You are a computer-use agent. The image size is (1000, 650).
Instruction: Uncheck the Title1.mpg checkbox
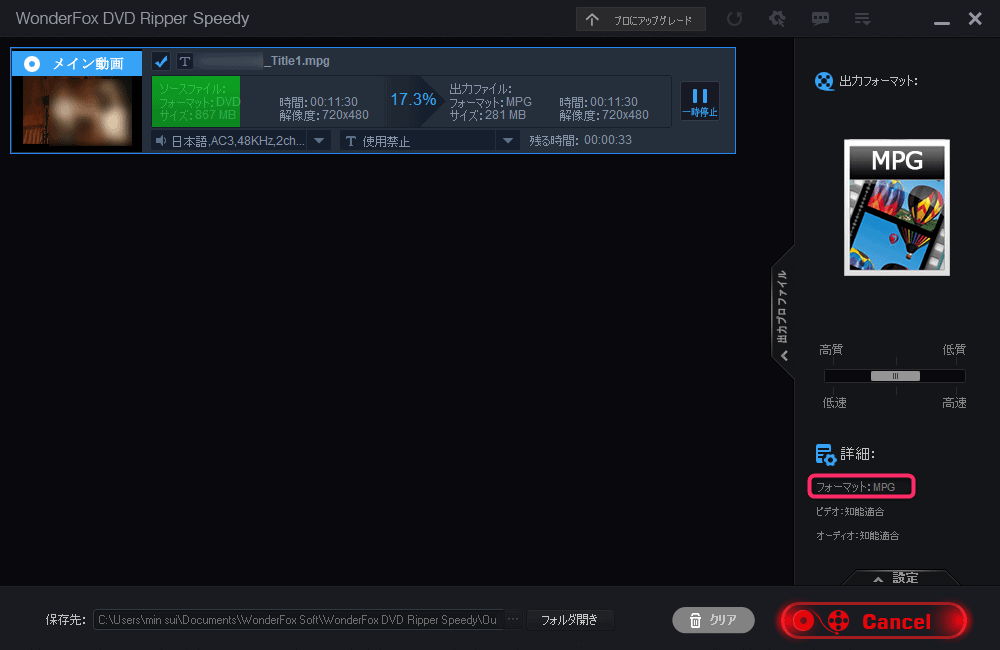[161, 61]
